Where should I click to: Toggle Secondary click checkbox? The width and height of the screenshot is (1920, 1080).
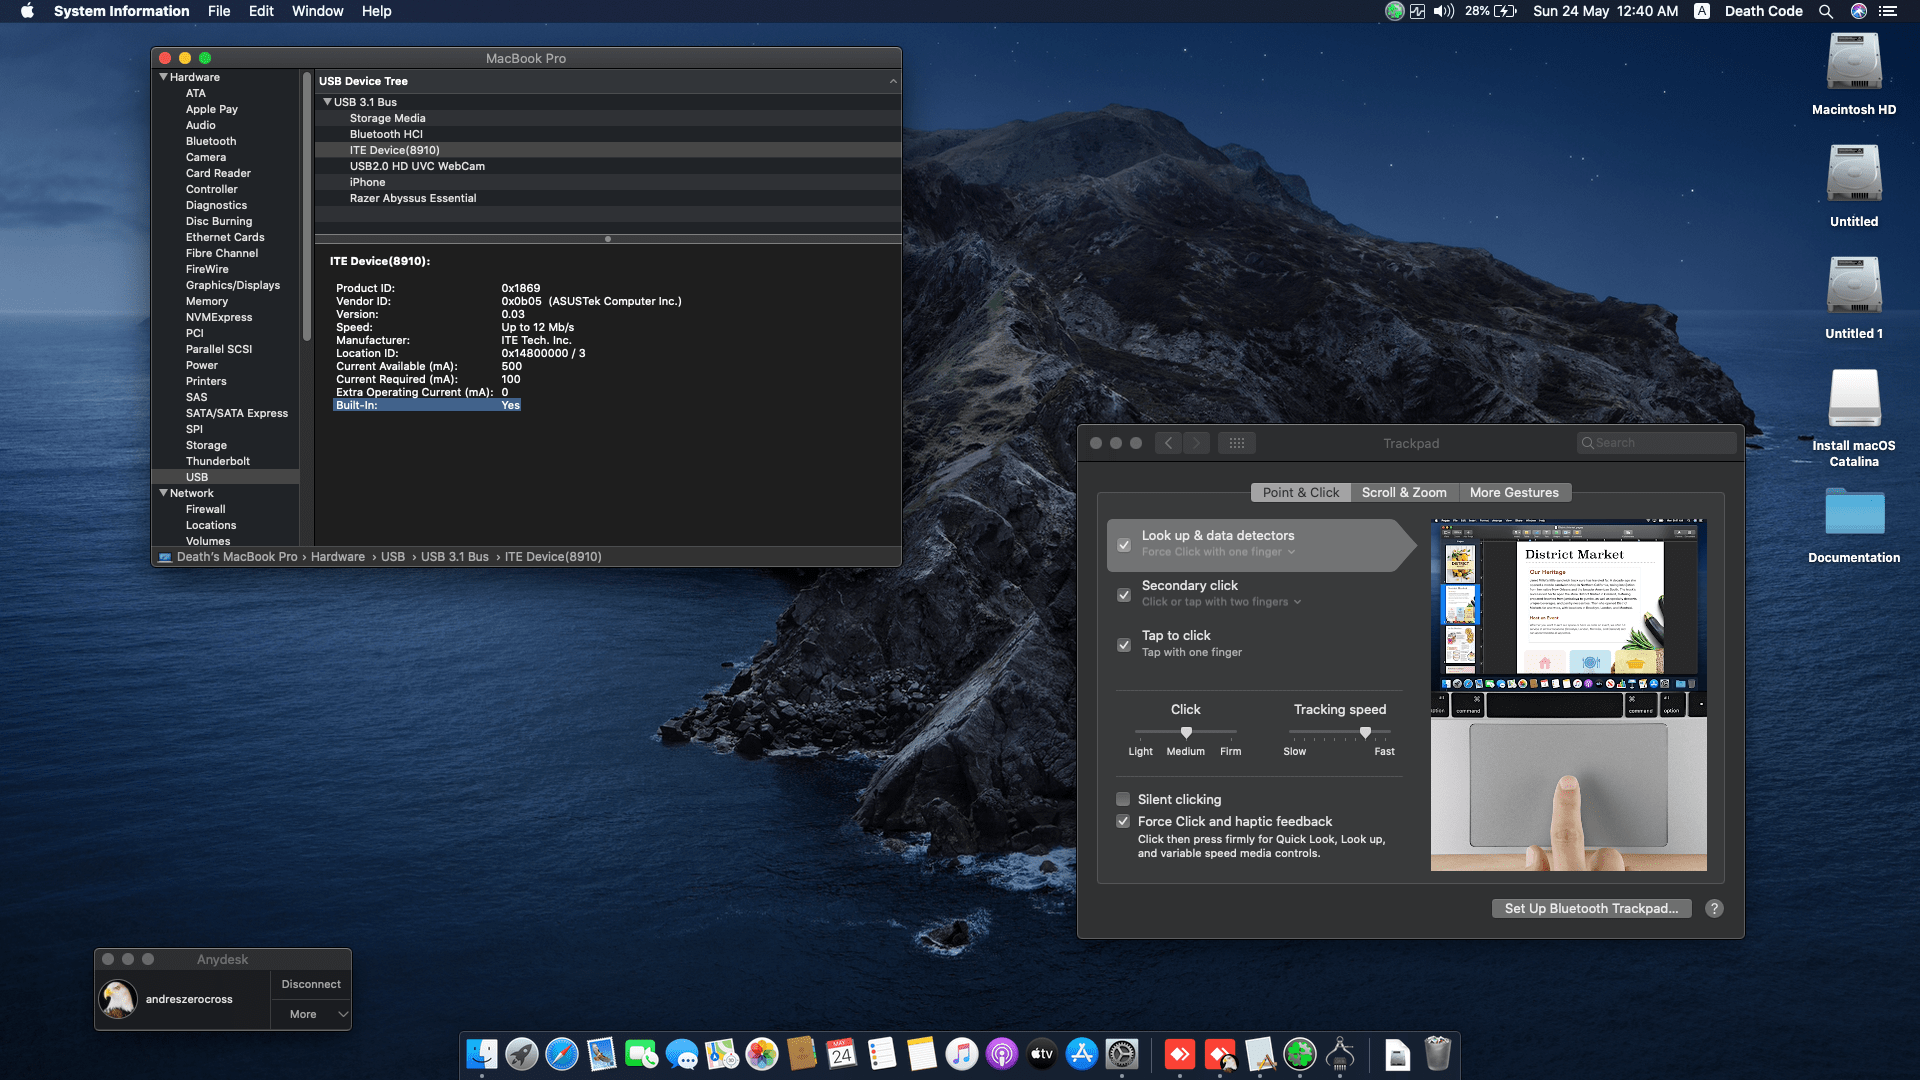click(1124, 595)
